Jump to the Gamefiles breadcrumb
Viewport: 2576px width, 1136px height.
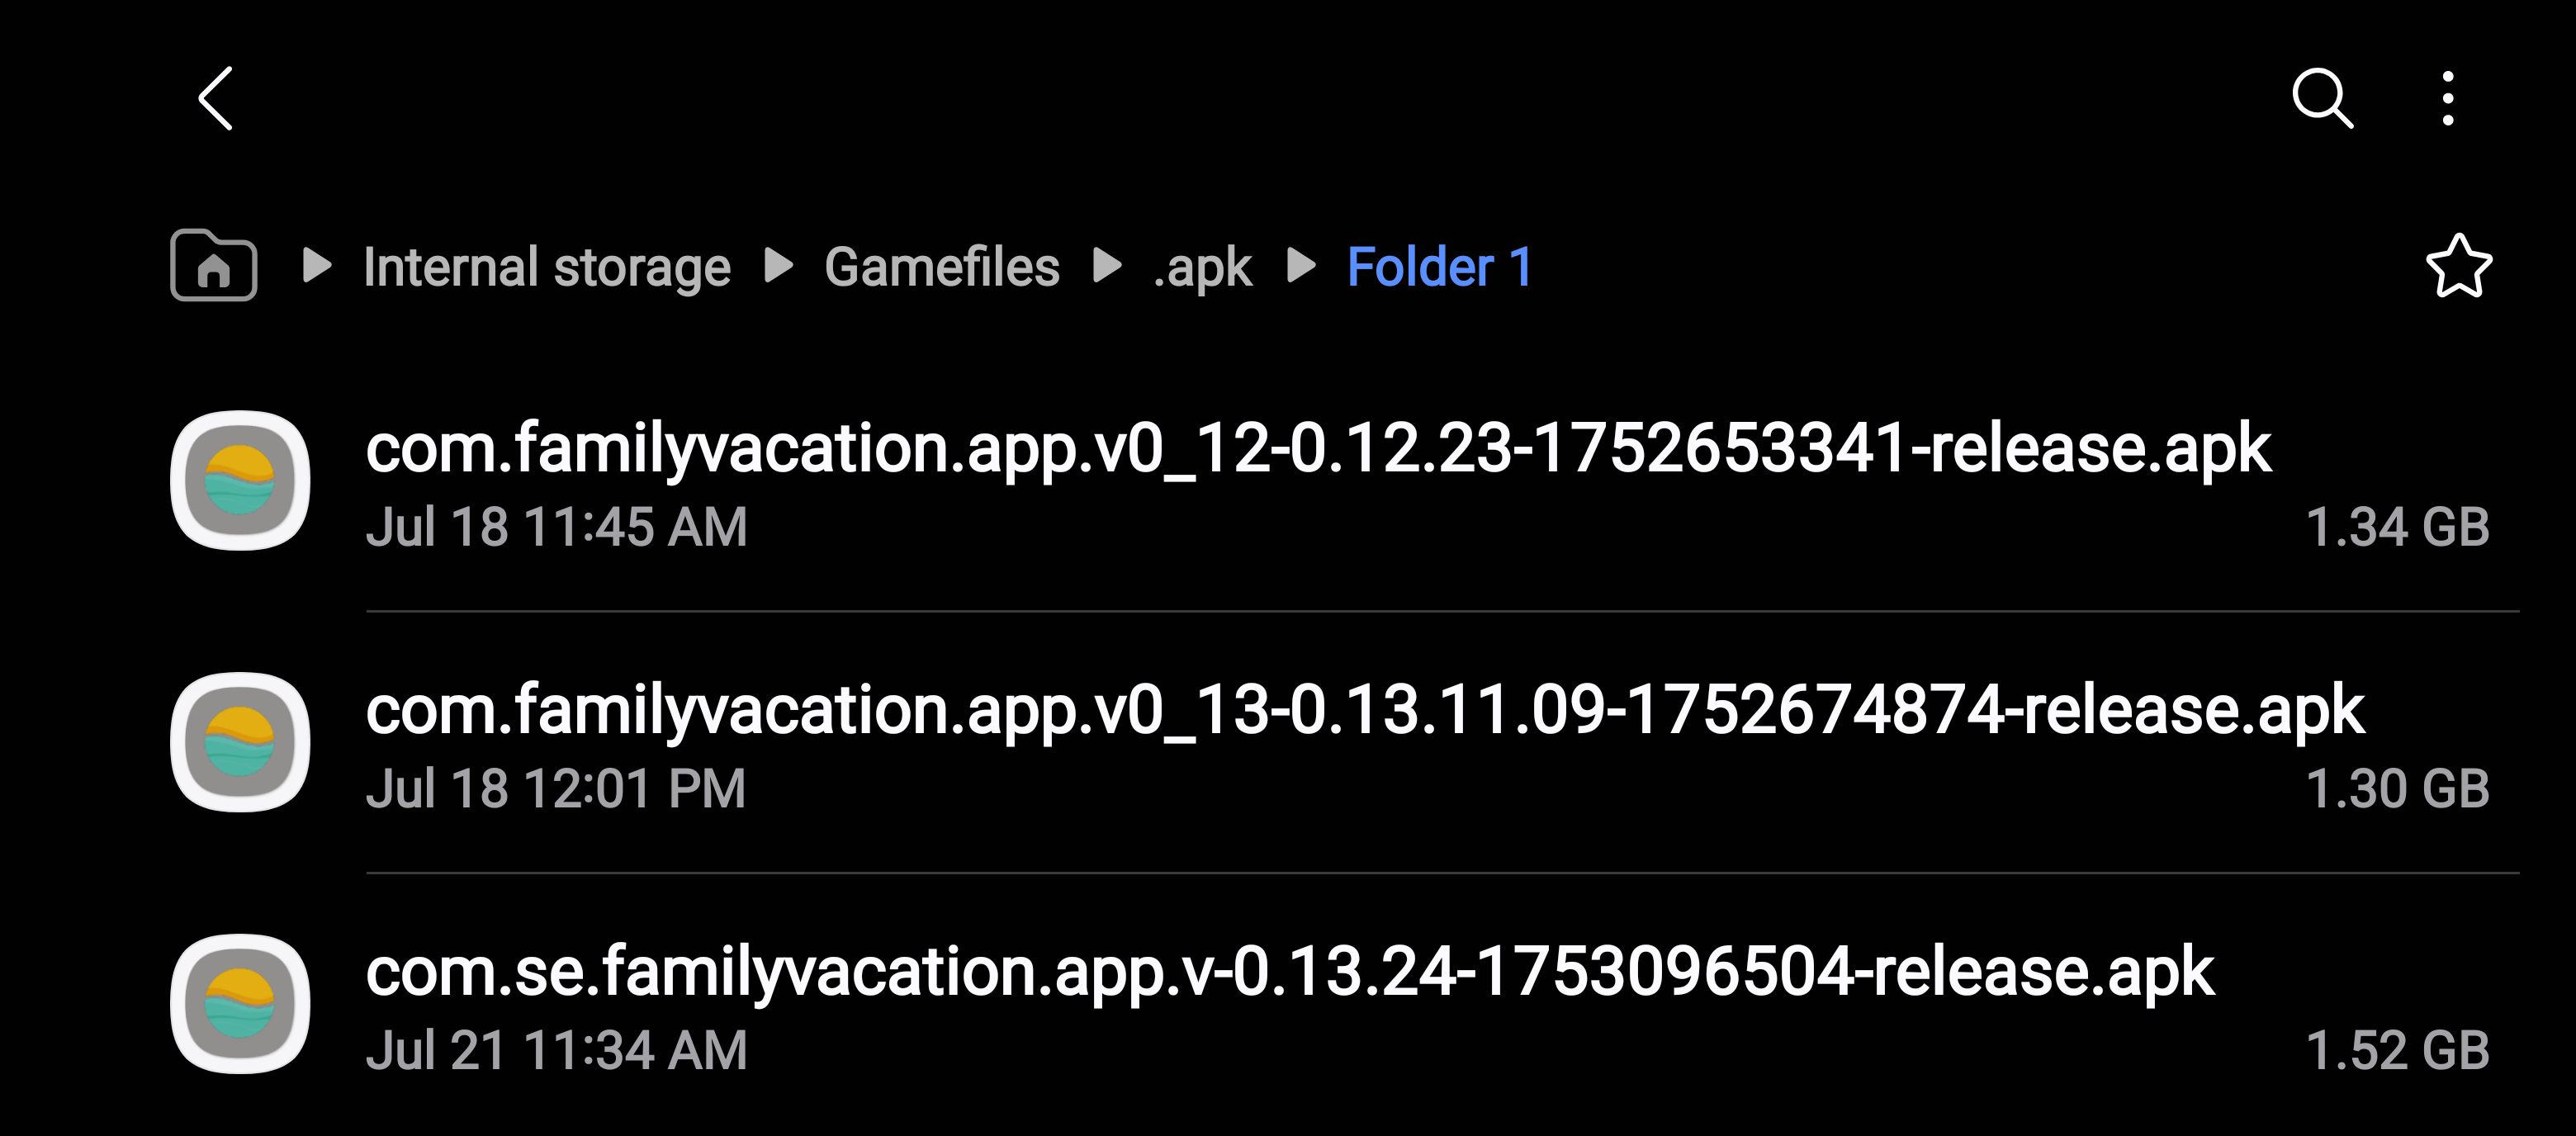click(x=941, y=267)
